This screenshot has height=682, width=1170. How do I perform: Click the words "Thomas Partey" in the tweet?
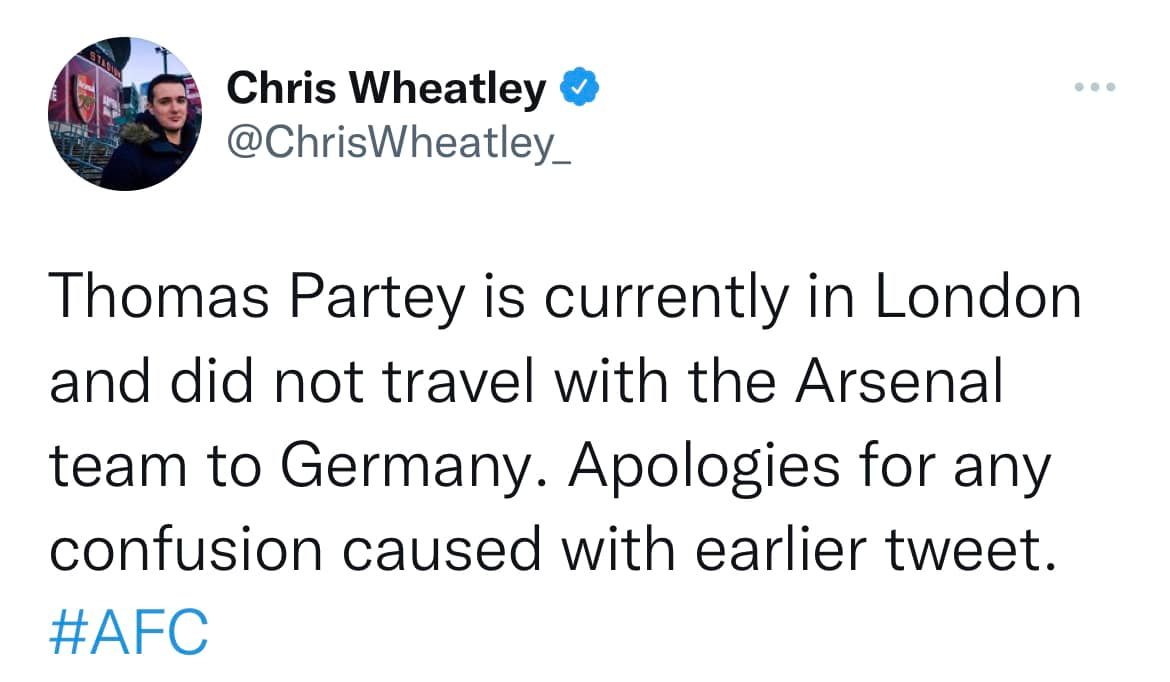260,298
